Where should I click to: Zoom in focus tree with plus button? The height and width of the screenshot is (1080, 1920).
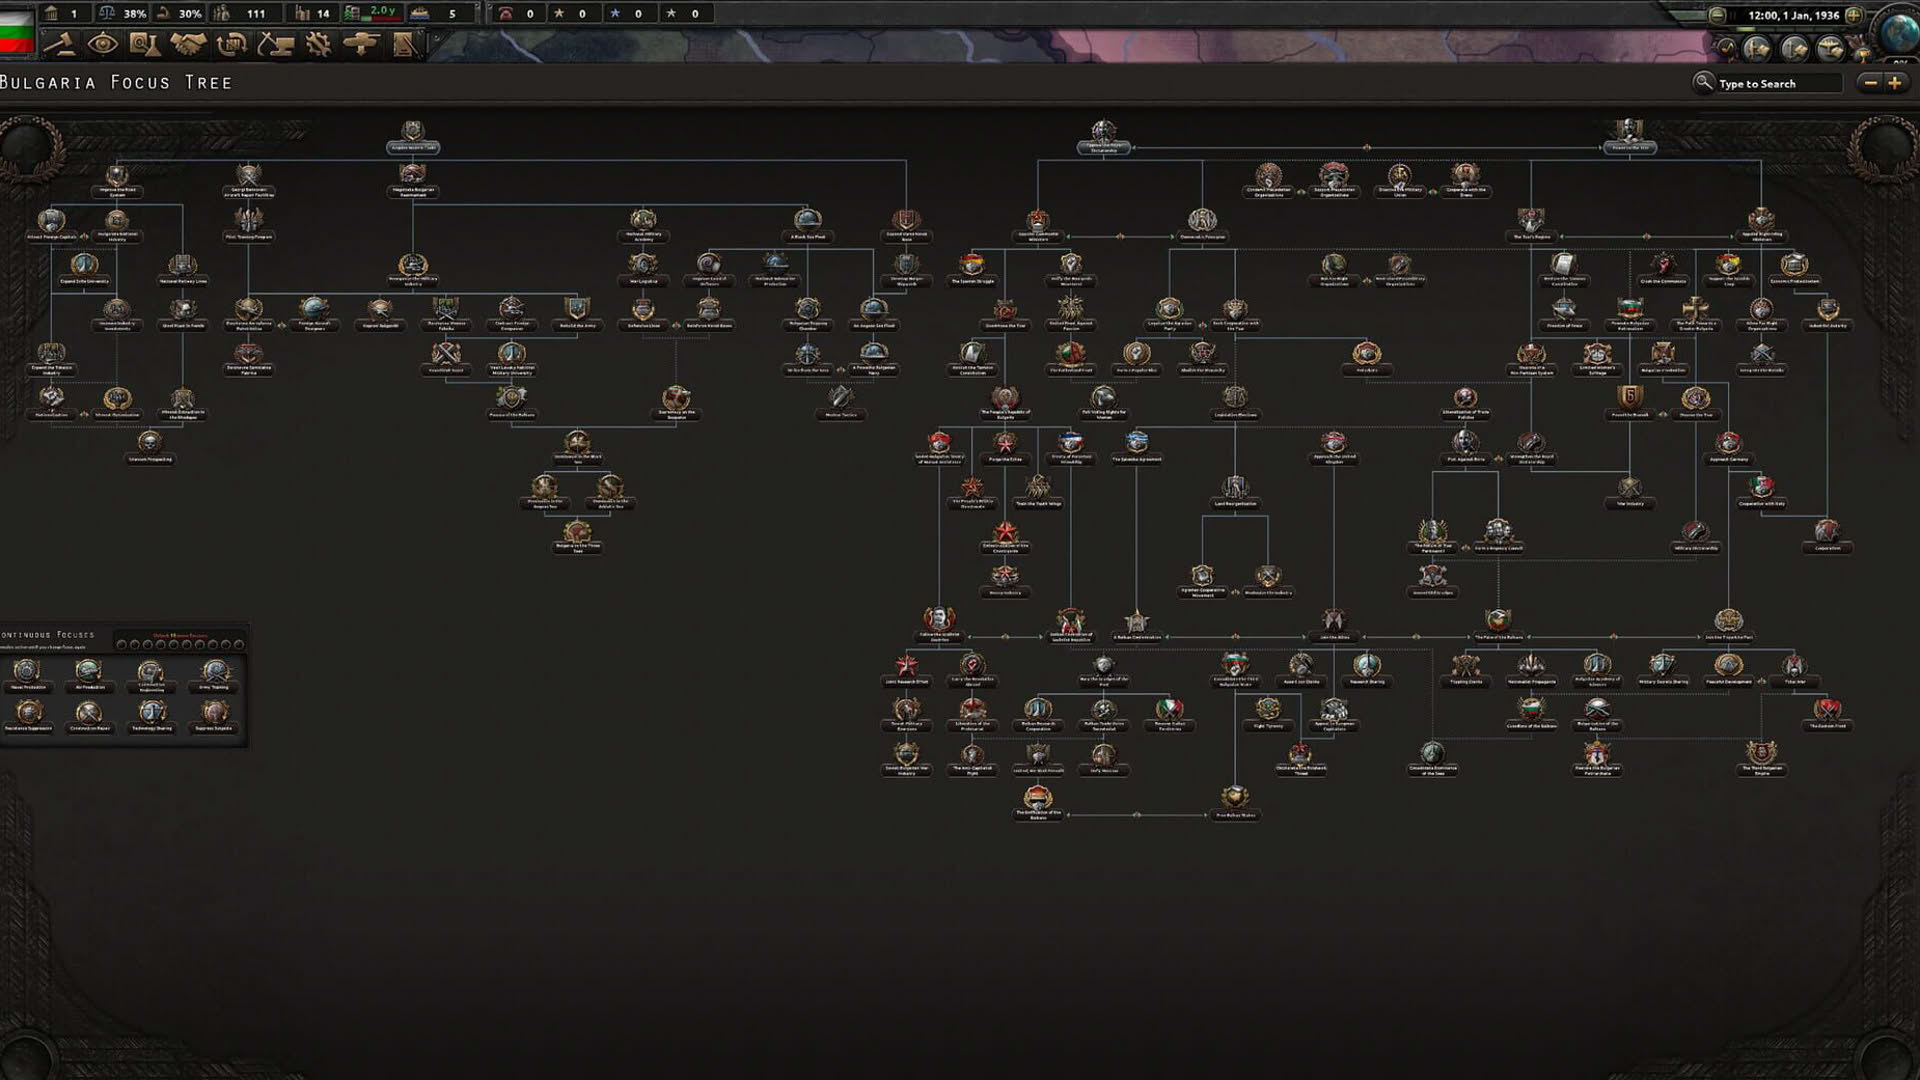(x=1894, y=83)
